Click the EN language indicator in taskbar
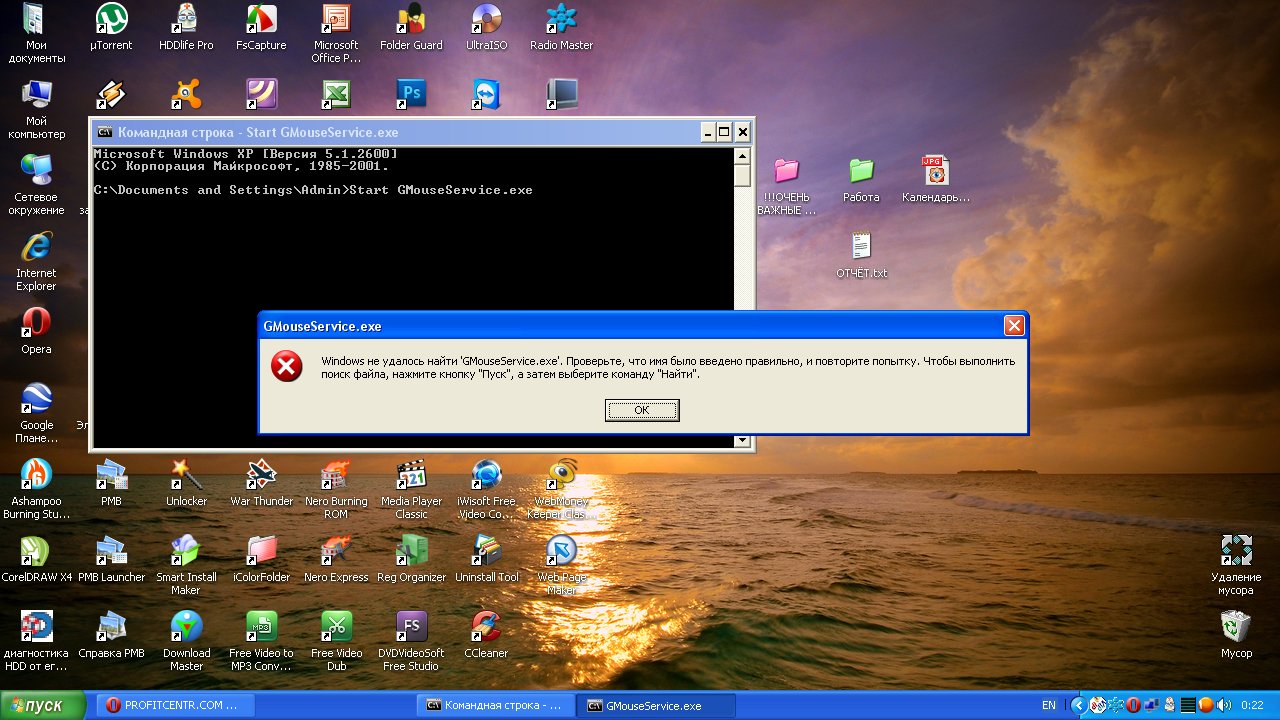The image size is (1280, 720). 1048,705
